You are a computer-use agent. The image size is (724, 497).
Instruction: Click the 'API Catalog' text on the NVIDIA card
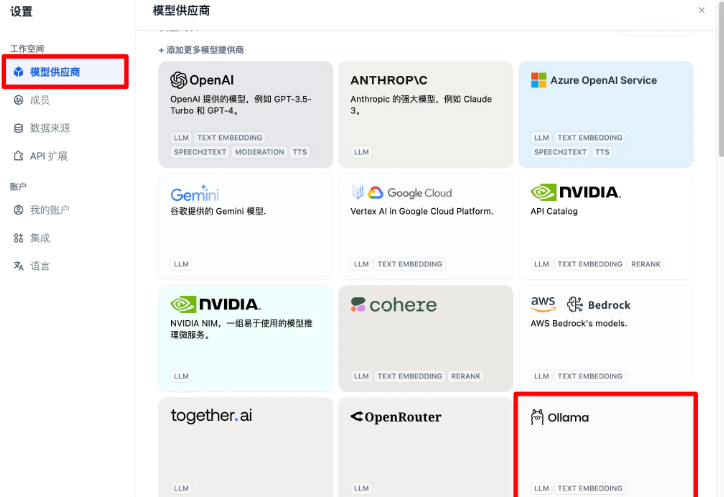tap(554, 211)
